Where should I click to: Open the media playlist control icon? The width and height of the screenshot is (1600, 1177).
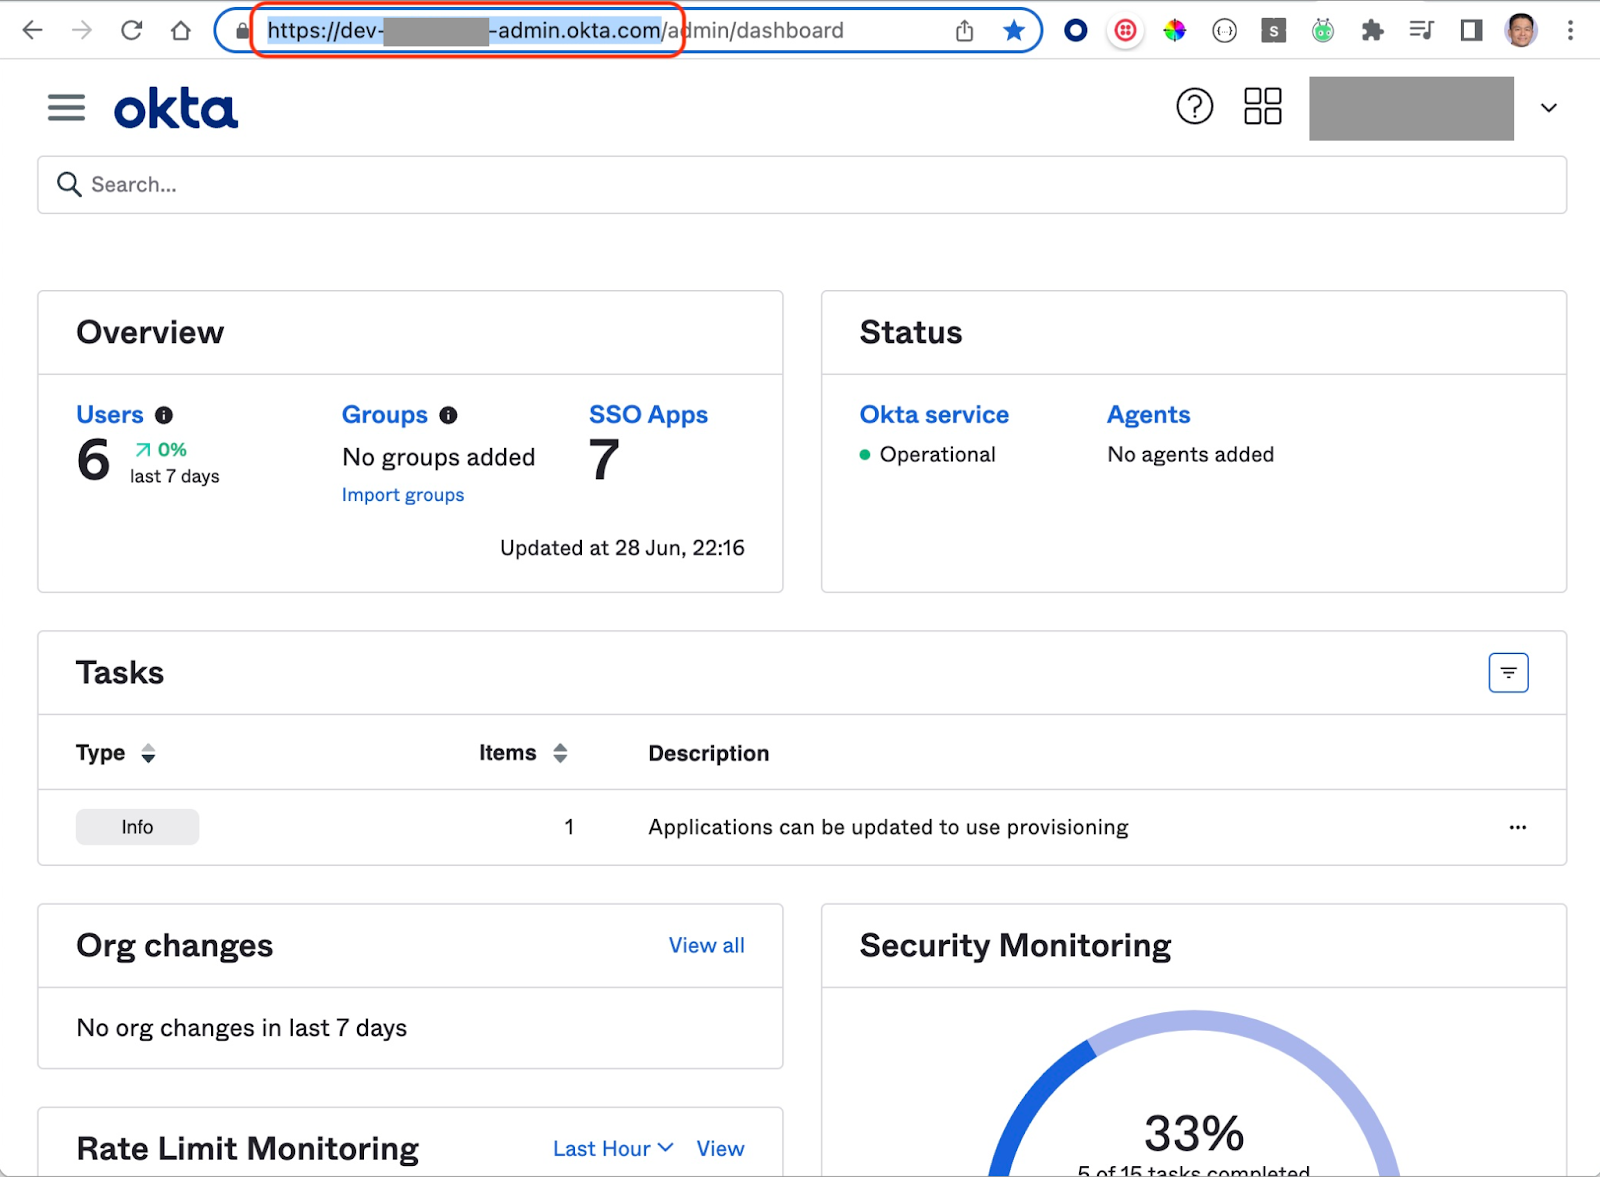[x=1421, y=31]
